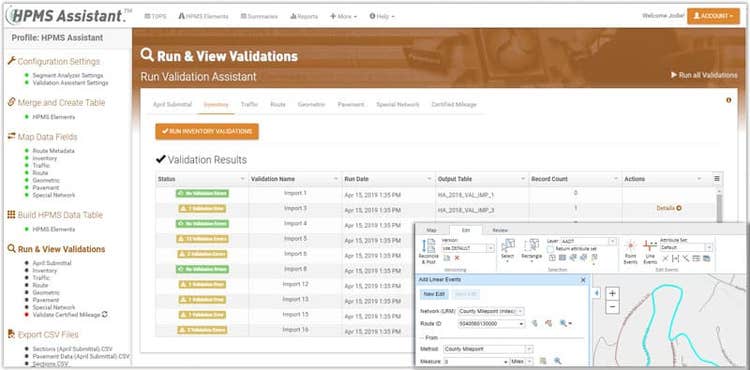Click last icon in Edit Events group
This screenshot has height=370, width=750.
click(706, 259)
